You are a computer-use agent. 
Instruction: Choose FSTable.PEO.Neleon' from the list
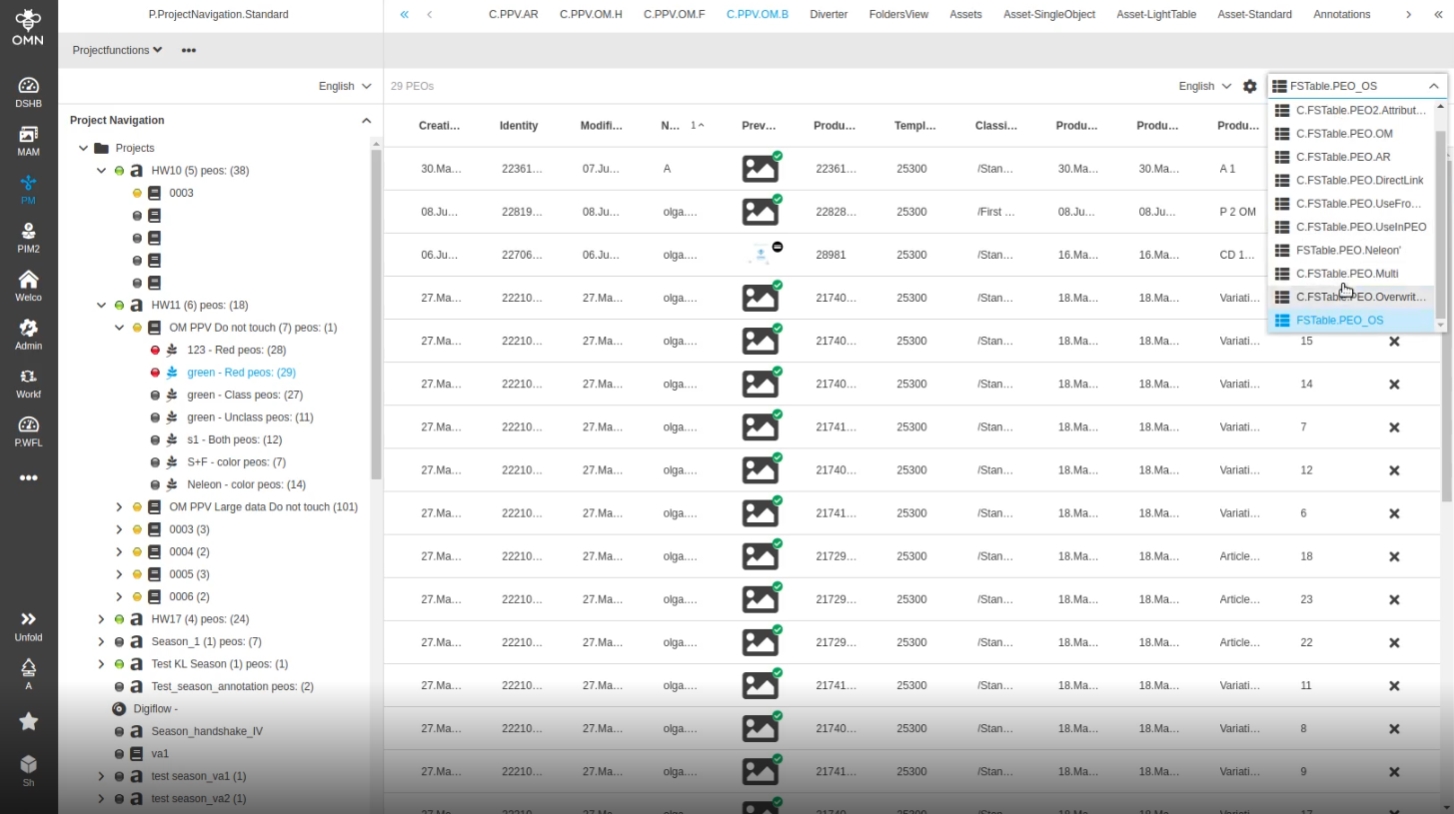1352,250
